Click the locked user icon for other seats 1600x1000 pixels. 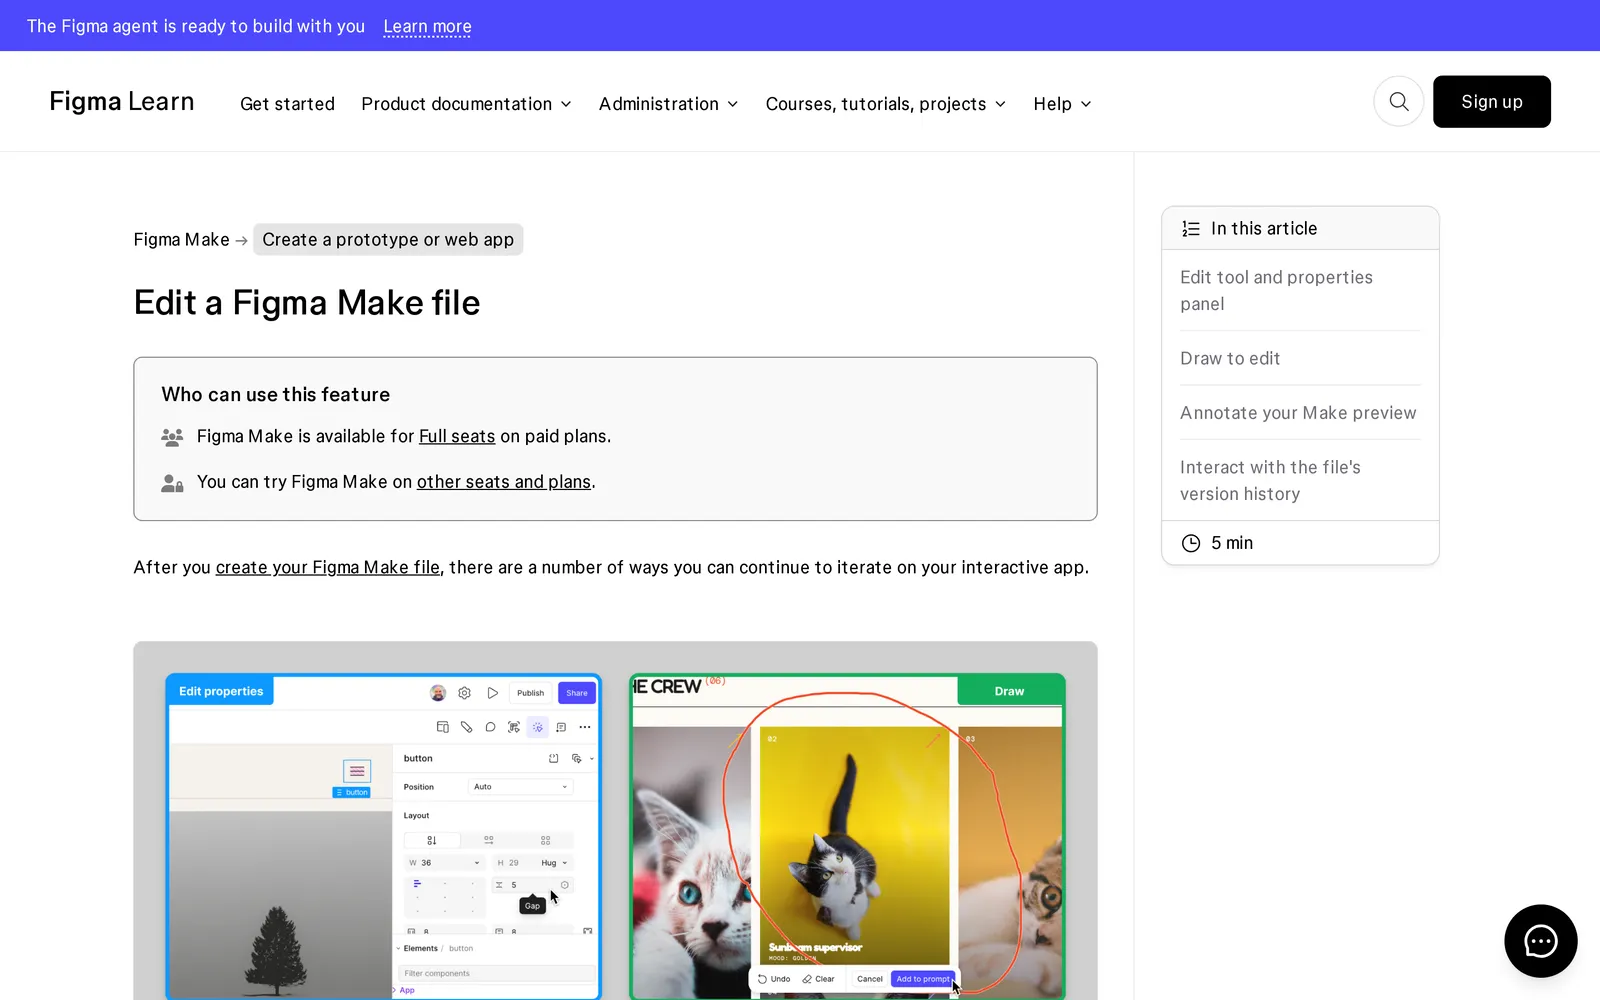[172, 483]
